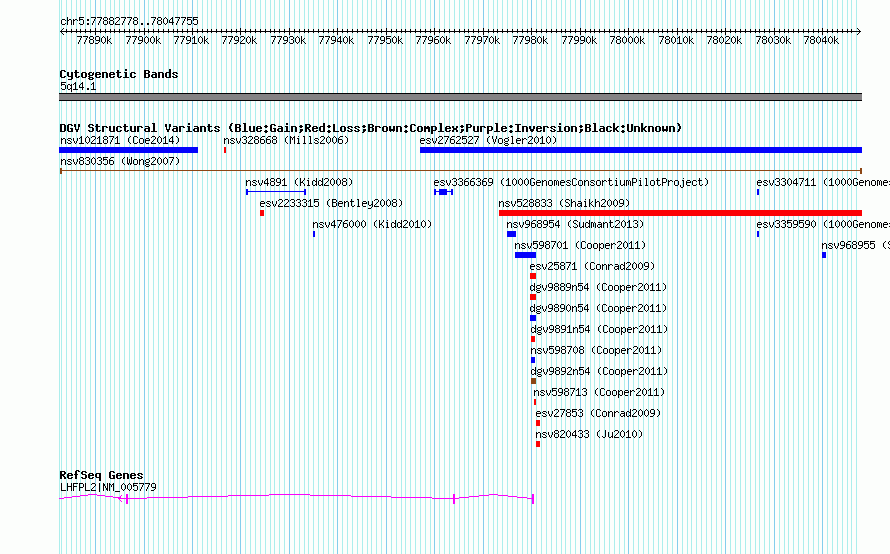This screenshot has width=890, height=554.
Task: Open the nsv968954 (Sudmant2013) label
Action: coord(575,224)
